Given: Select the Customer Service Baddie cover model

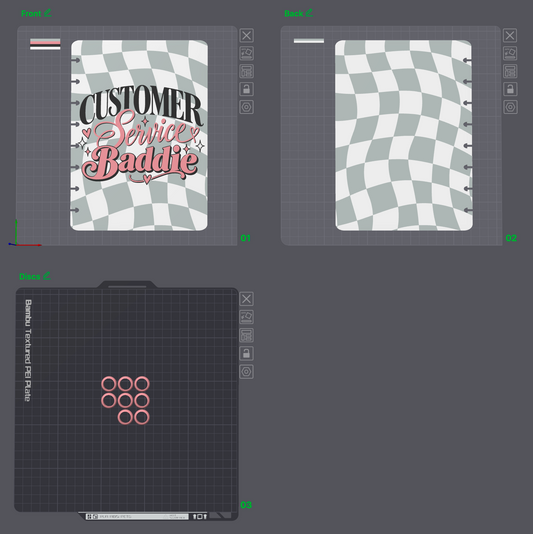Looking at the screenshot, I should click(x=139, y=135).
